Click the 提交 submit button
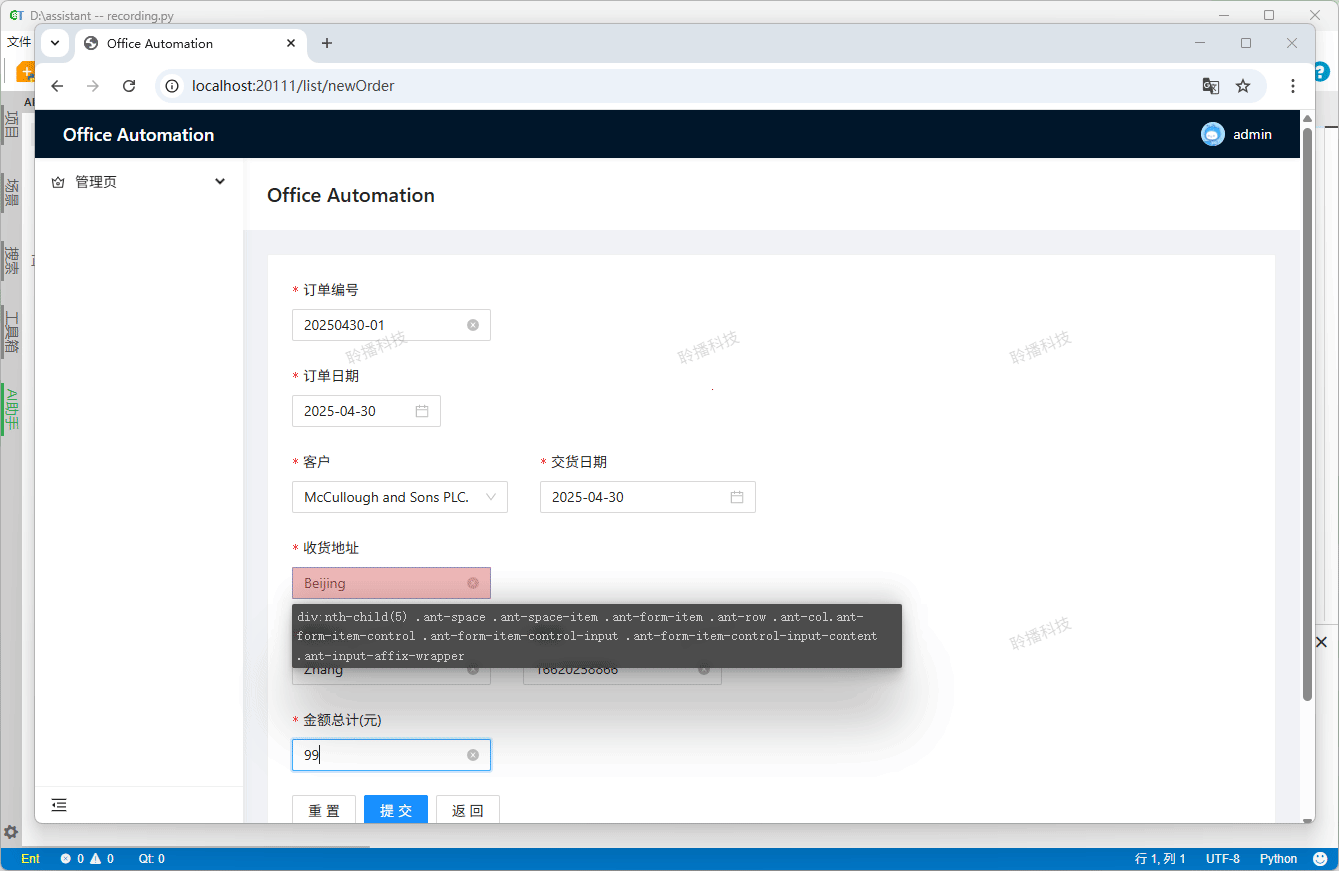This screenshot has height=871, width=1339. [395, 810]
